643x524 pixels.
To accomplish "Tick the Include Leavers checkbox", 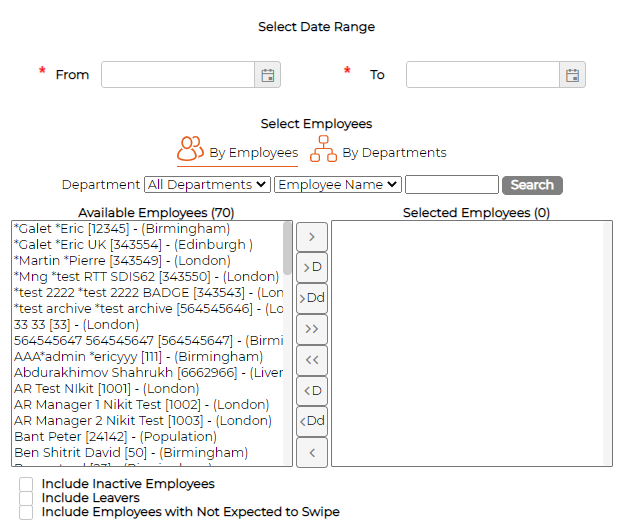I will [x=26, y=498].
